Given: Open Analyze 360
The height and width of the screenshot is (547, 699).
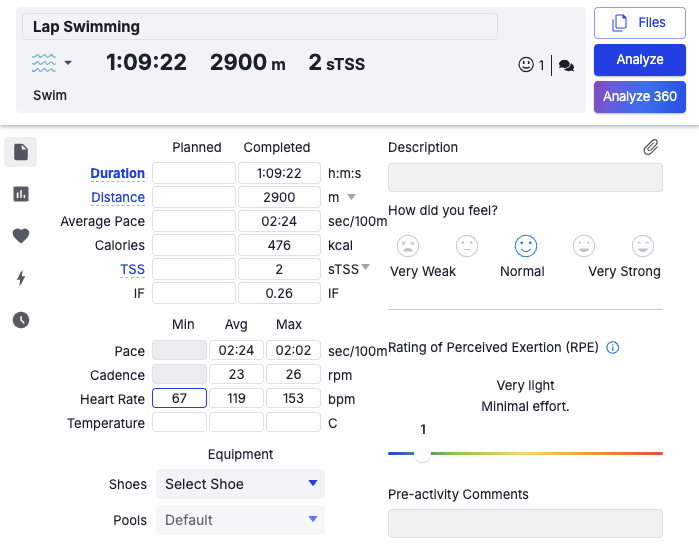Looking at the screenshot, I should pos(640,97).
